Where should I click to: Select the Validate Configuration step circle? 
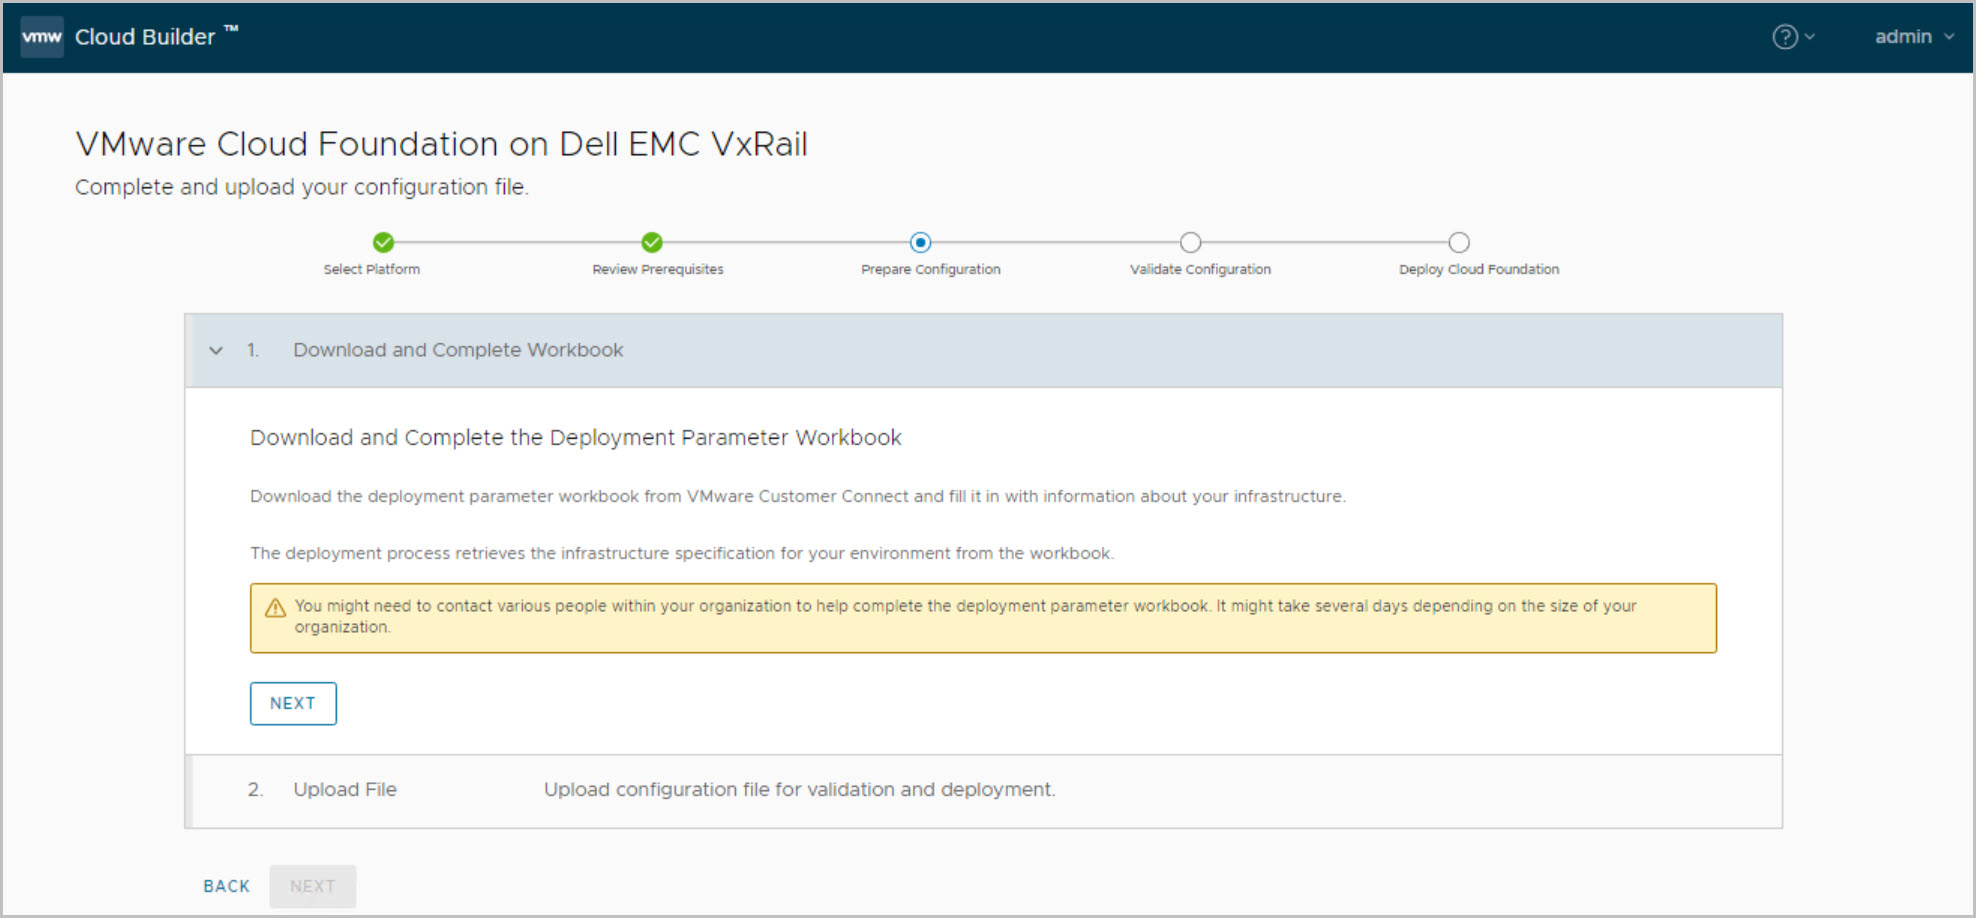pos(1190,242)
